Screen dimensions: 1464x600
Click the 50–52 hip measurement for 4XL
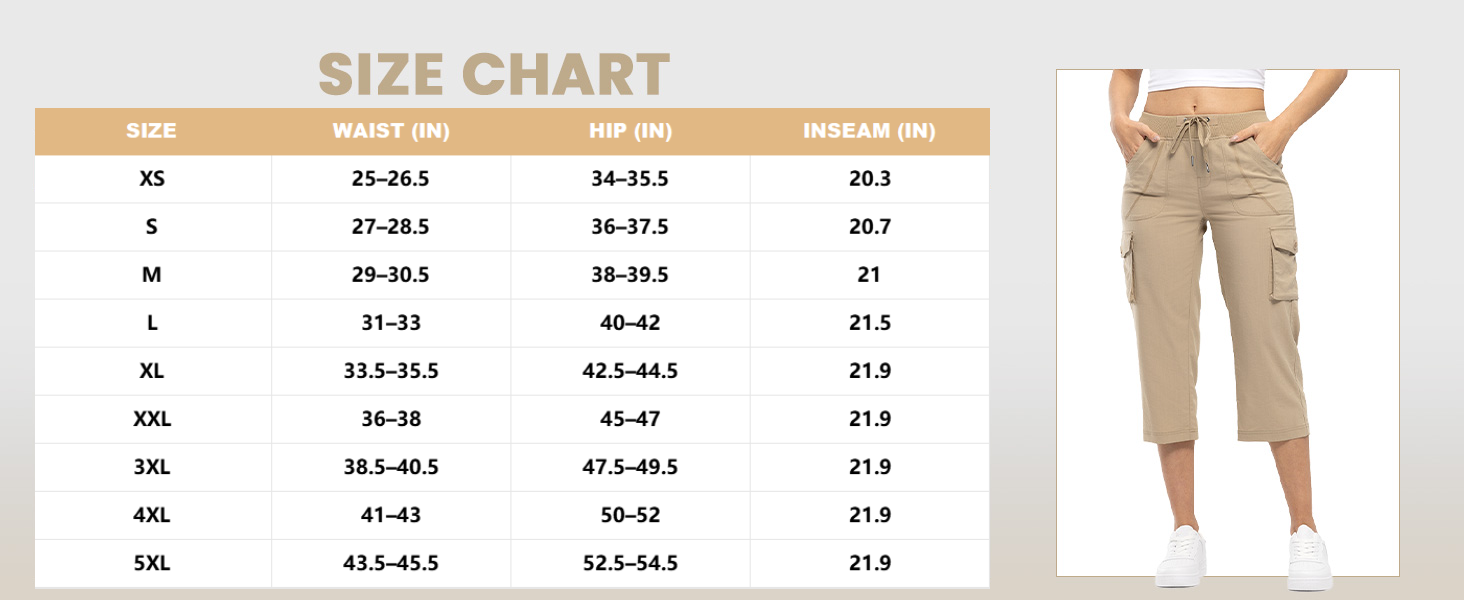pyautogui.click(x=630, y=515)
